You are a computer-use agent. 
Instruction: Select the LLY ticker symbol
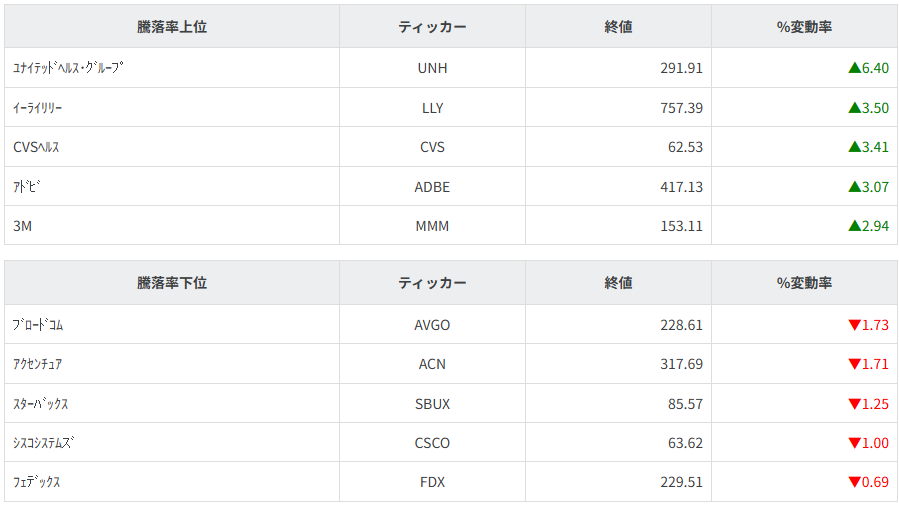[432, 108]
